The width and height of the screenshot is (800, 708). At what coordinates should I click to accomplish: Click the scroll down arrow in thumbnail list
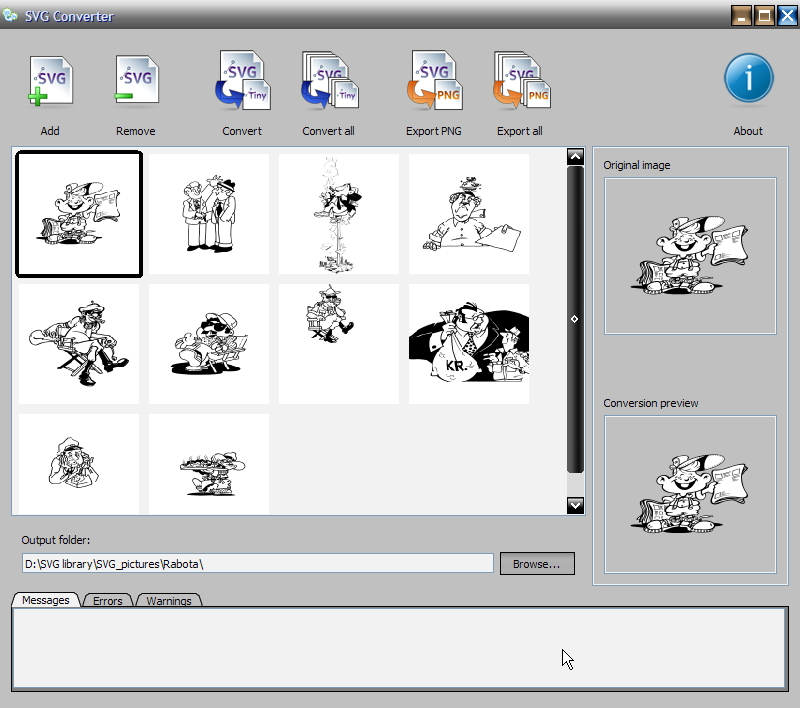(575, 506)
